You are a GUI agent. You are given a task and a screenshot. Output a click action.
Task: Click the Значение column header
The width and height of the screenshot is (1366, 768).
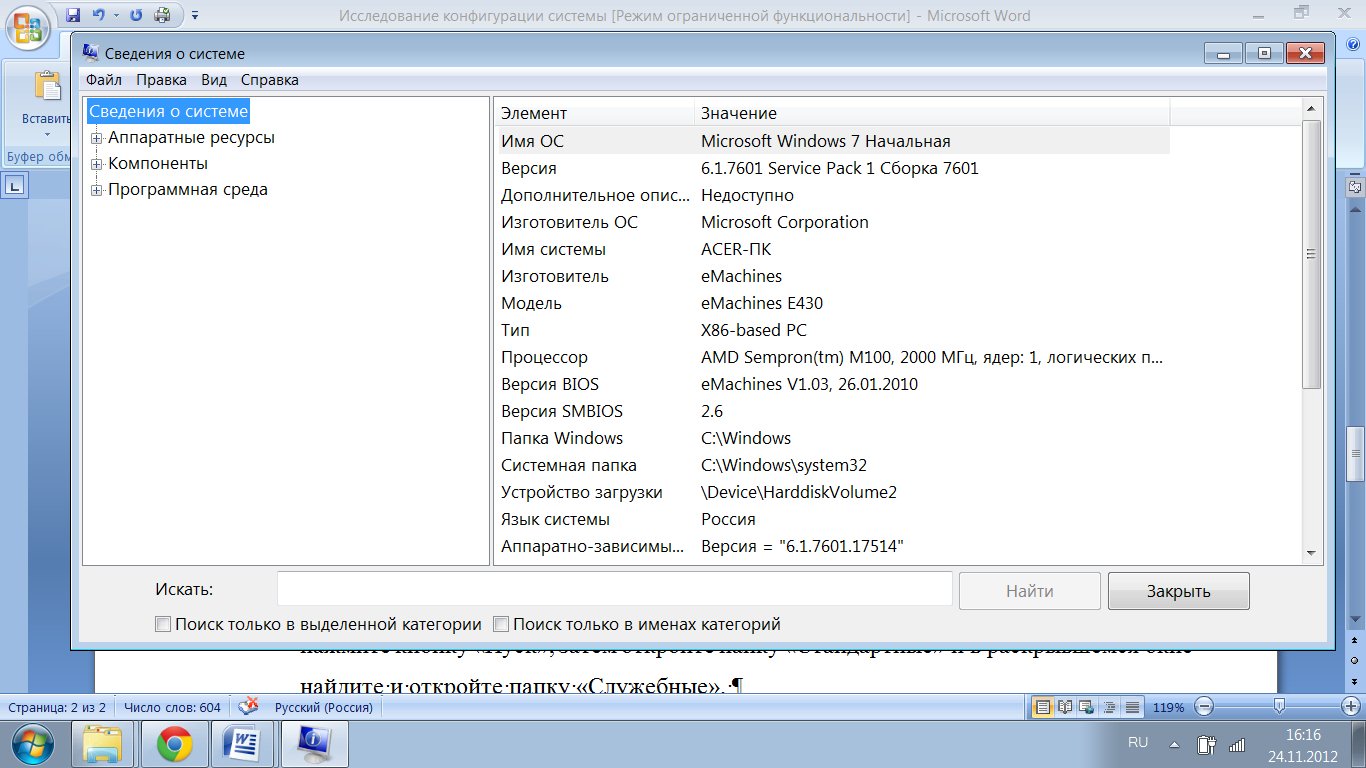click(x=932, y=113)
